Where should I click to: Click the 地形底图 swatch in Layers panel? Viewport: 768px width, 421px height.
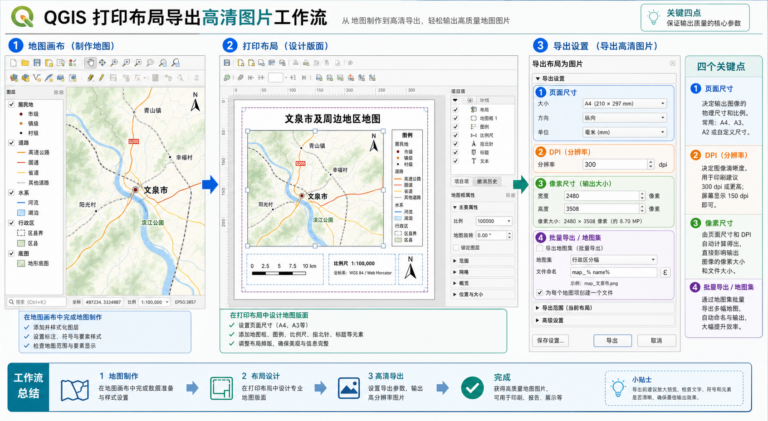pos(21,263)
